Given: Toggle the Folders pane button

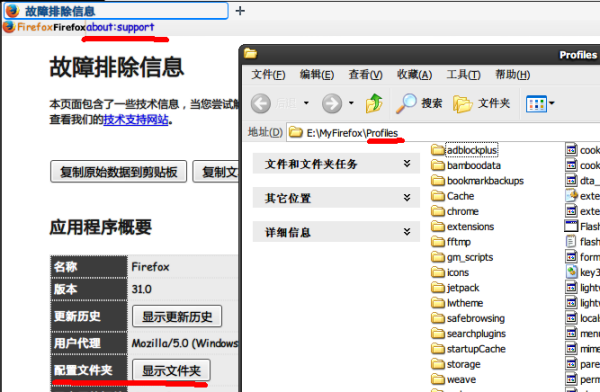Looking at the screenshot, I should click(481, 103).
